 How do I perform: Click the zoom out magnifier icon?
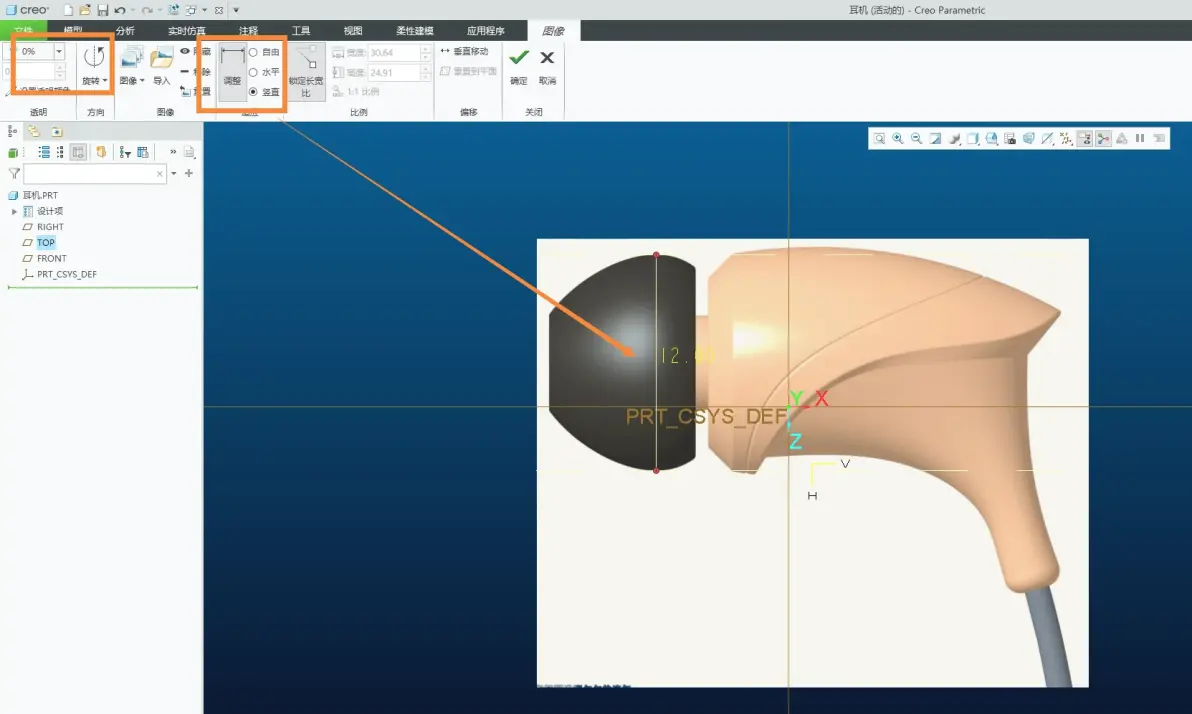(917, 138)
